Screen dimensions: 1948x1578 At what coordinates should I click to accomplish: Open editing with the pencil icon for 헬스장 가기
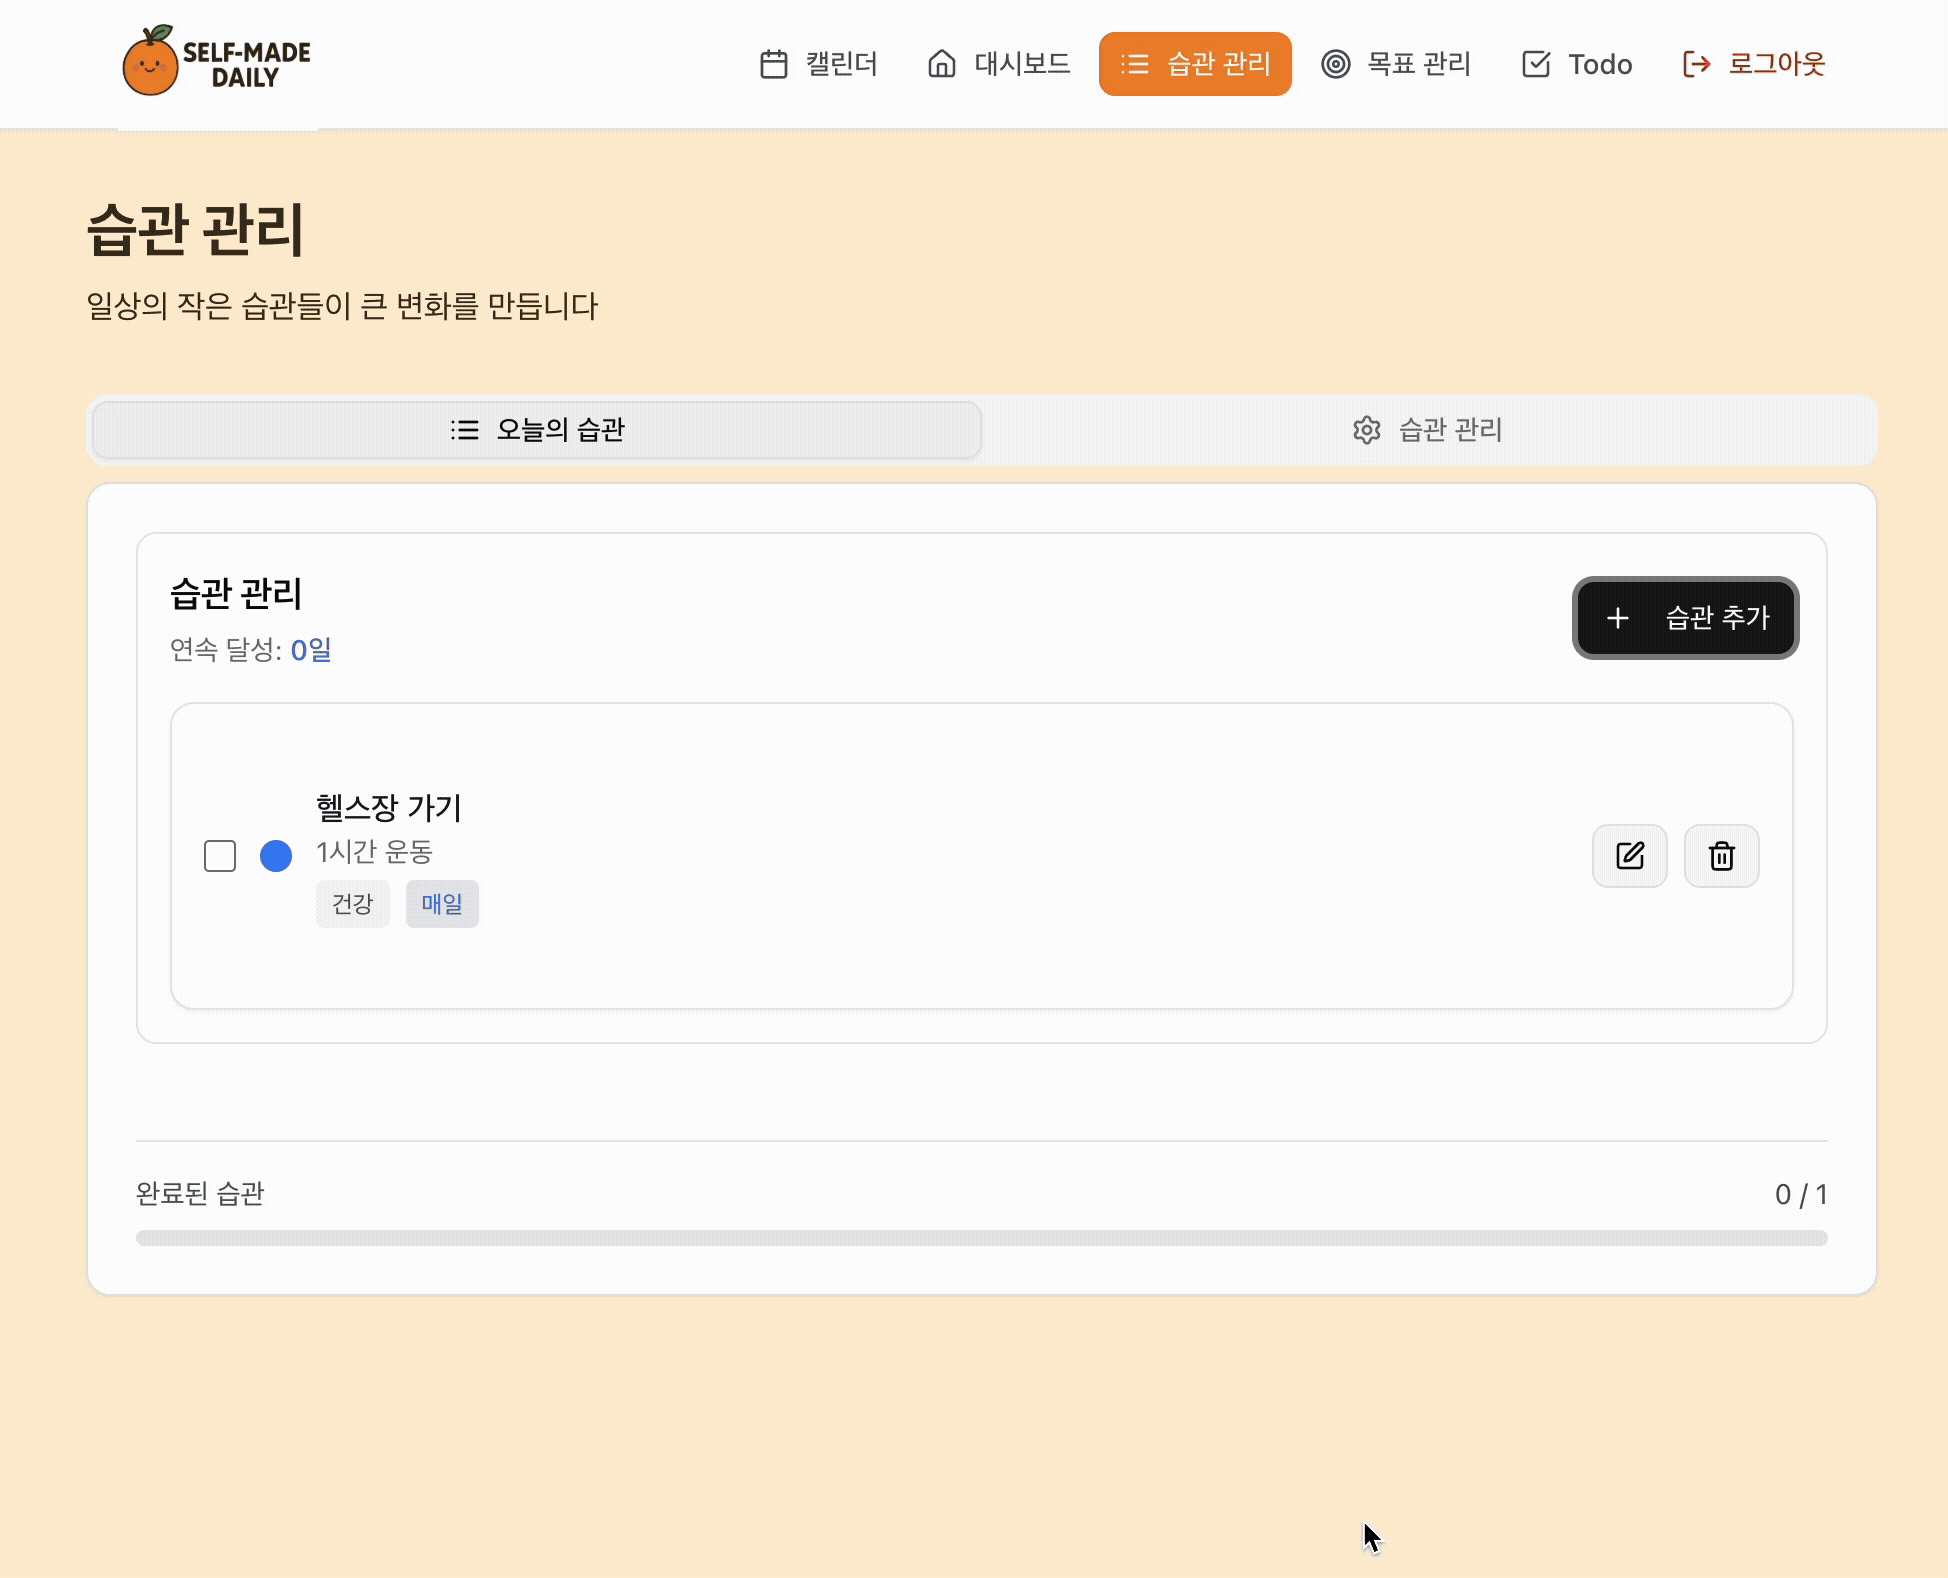click(1630, 856)
